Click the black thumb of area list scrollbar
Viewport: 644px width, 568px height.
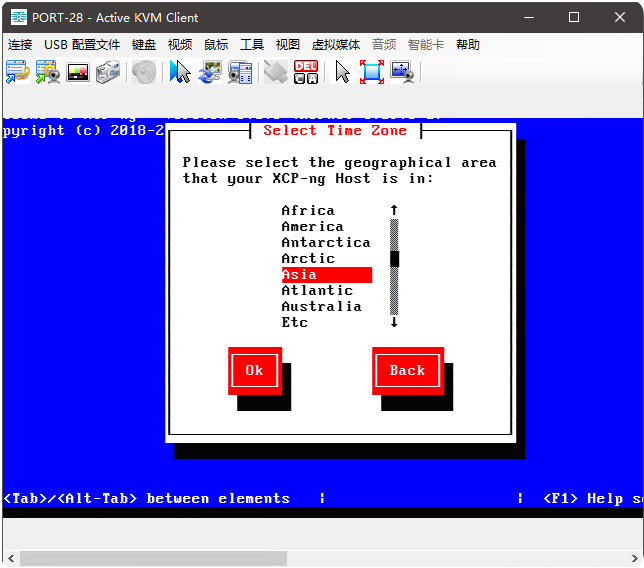click(394, 259)
